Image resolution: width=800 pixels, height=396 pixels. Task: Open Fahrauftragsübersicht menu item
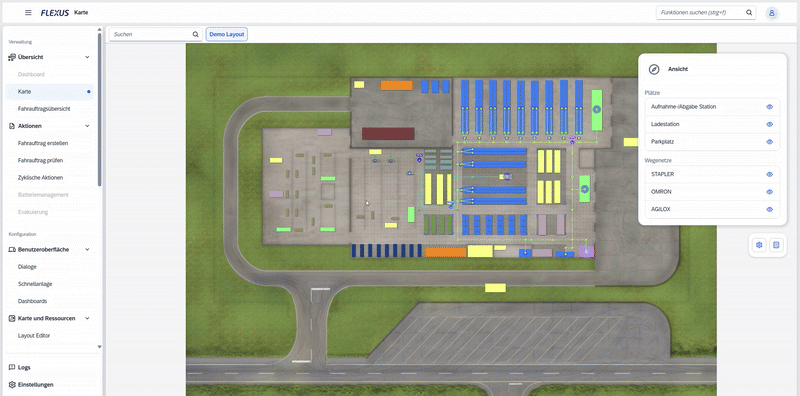coord(44,109)
